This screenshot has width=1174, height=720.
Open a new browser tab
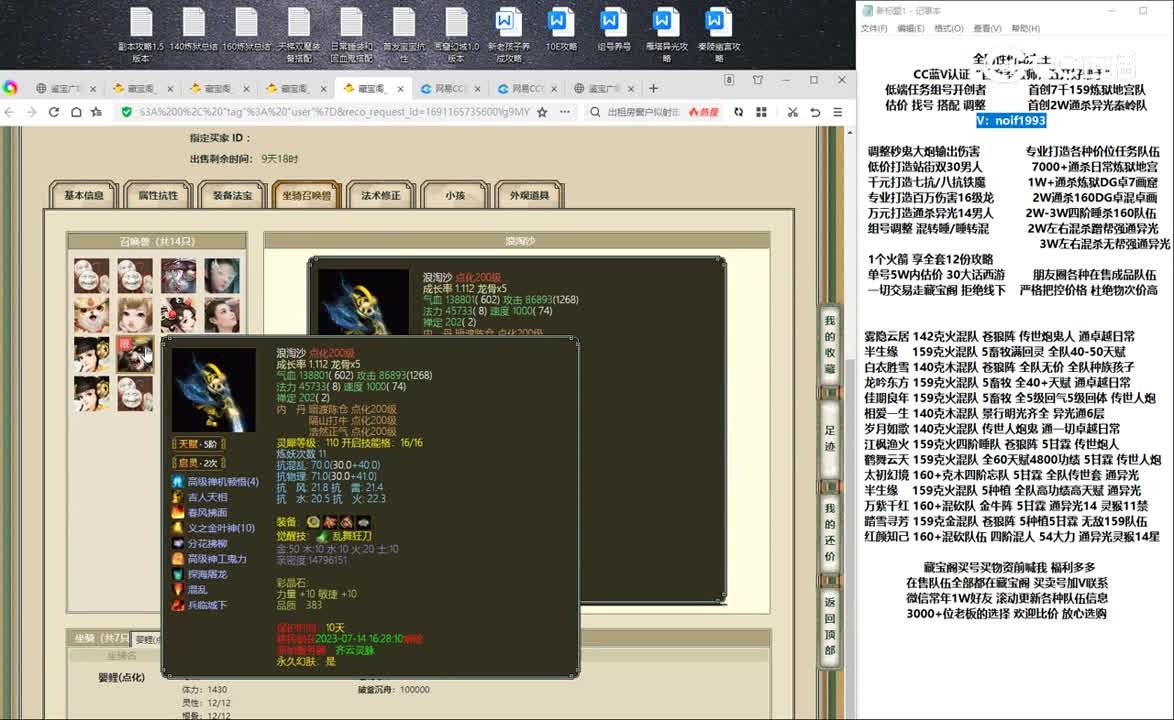(x=654, y=88)
